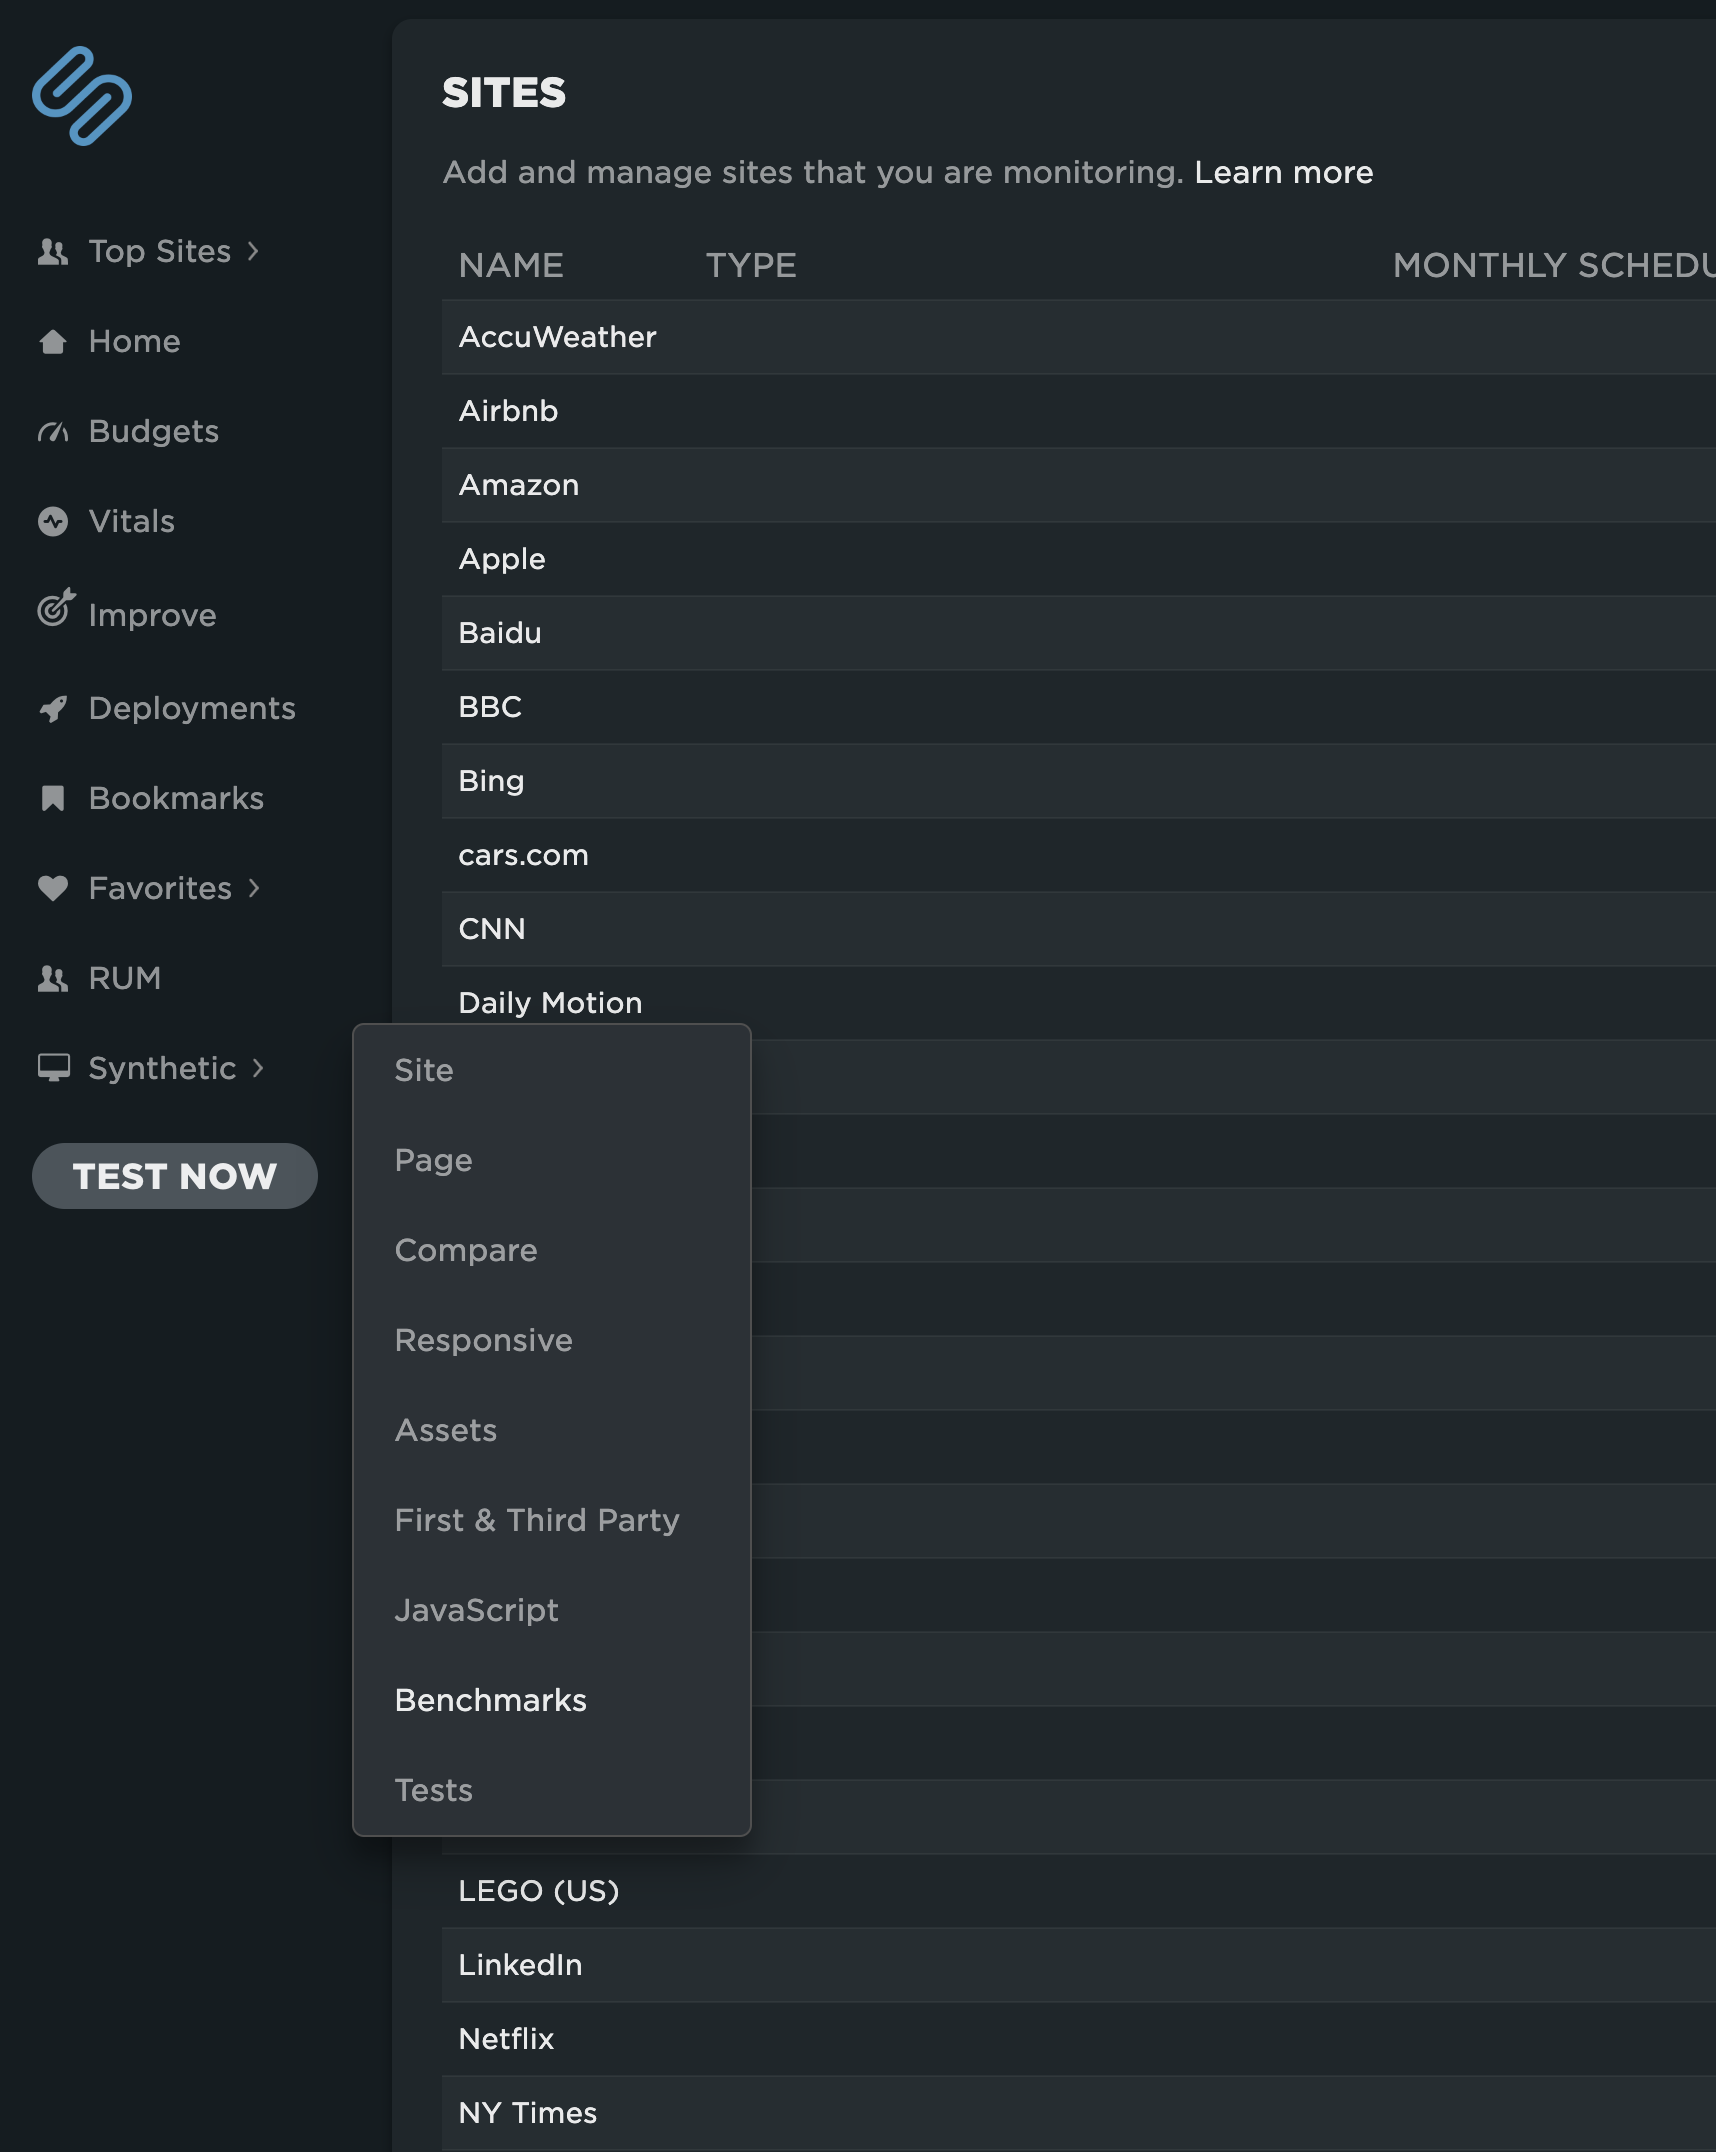Expand the Top Sites chevron
The width and height of the screenshot is (1716, 2152).
tap(253, 251)
